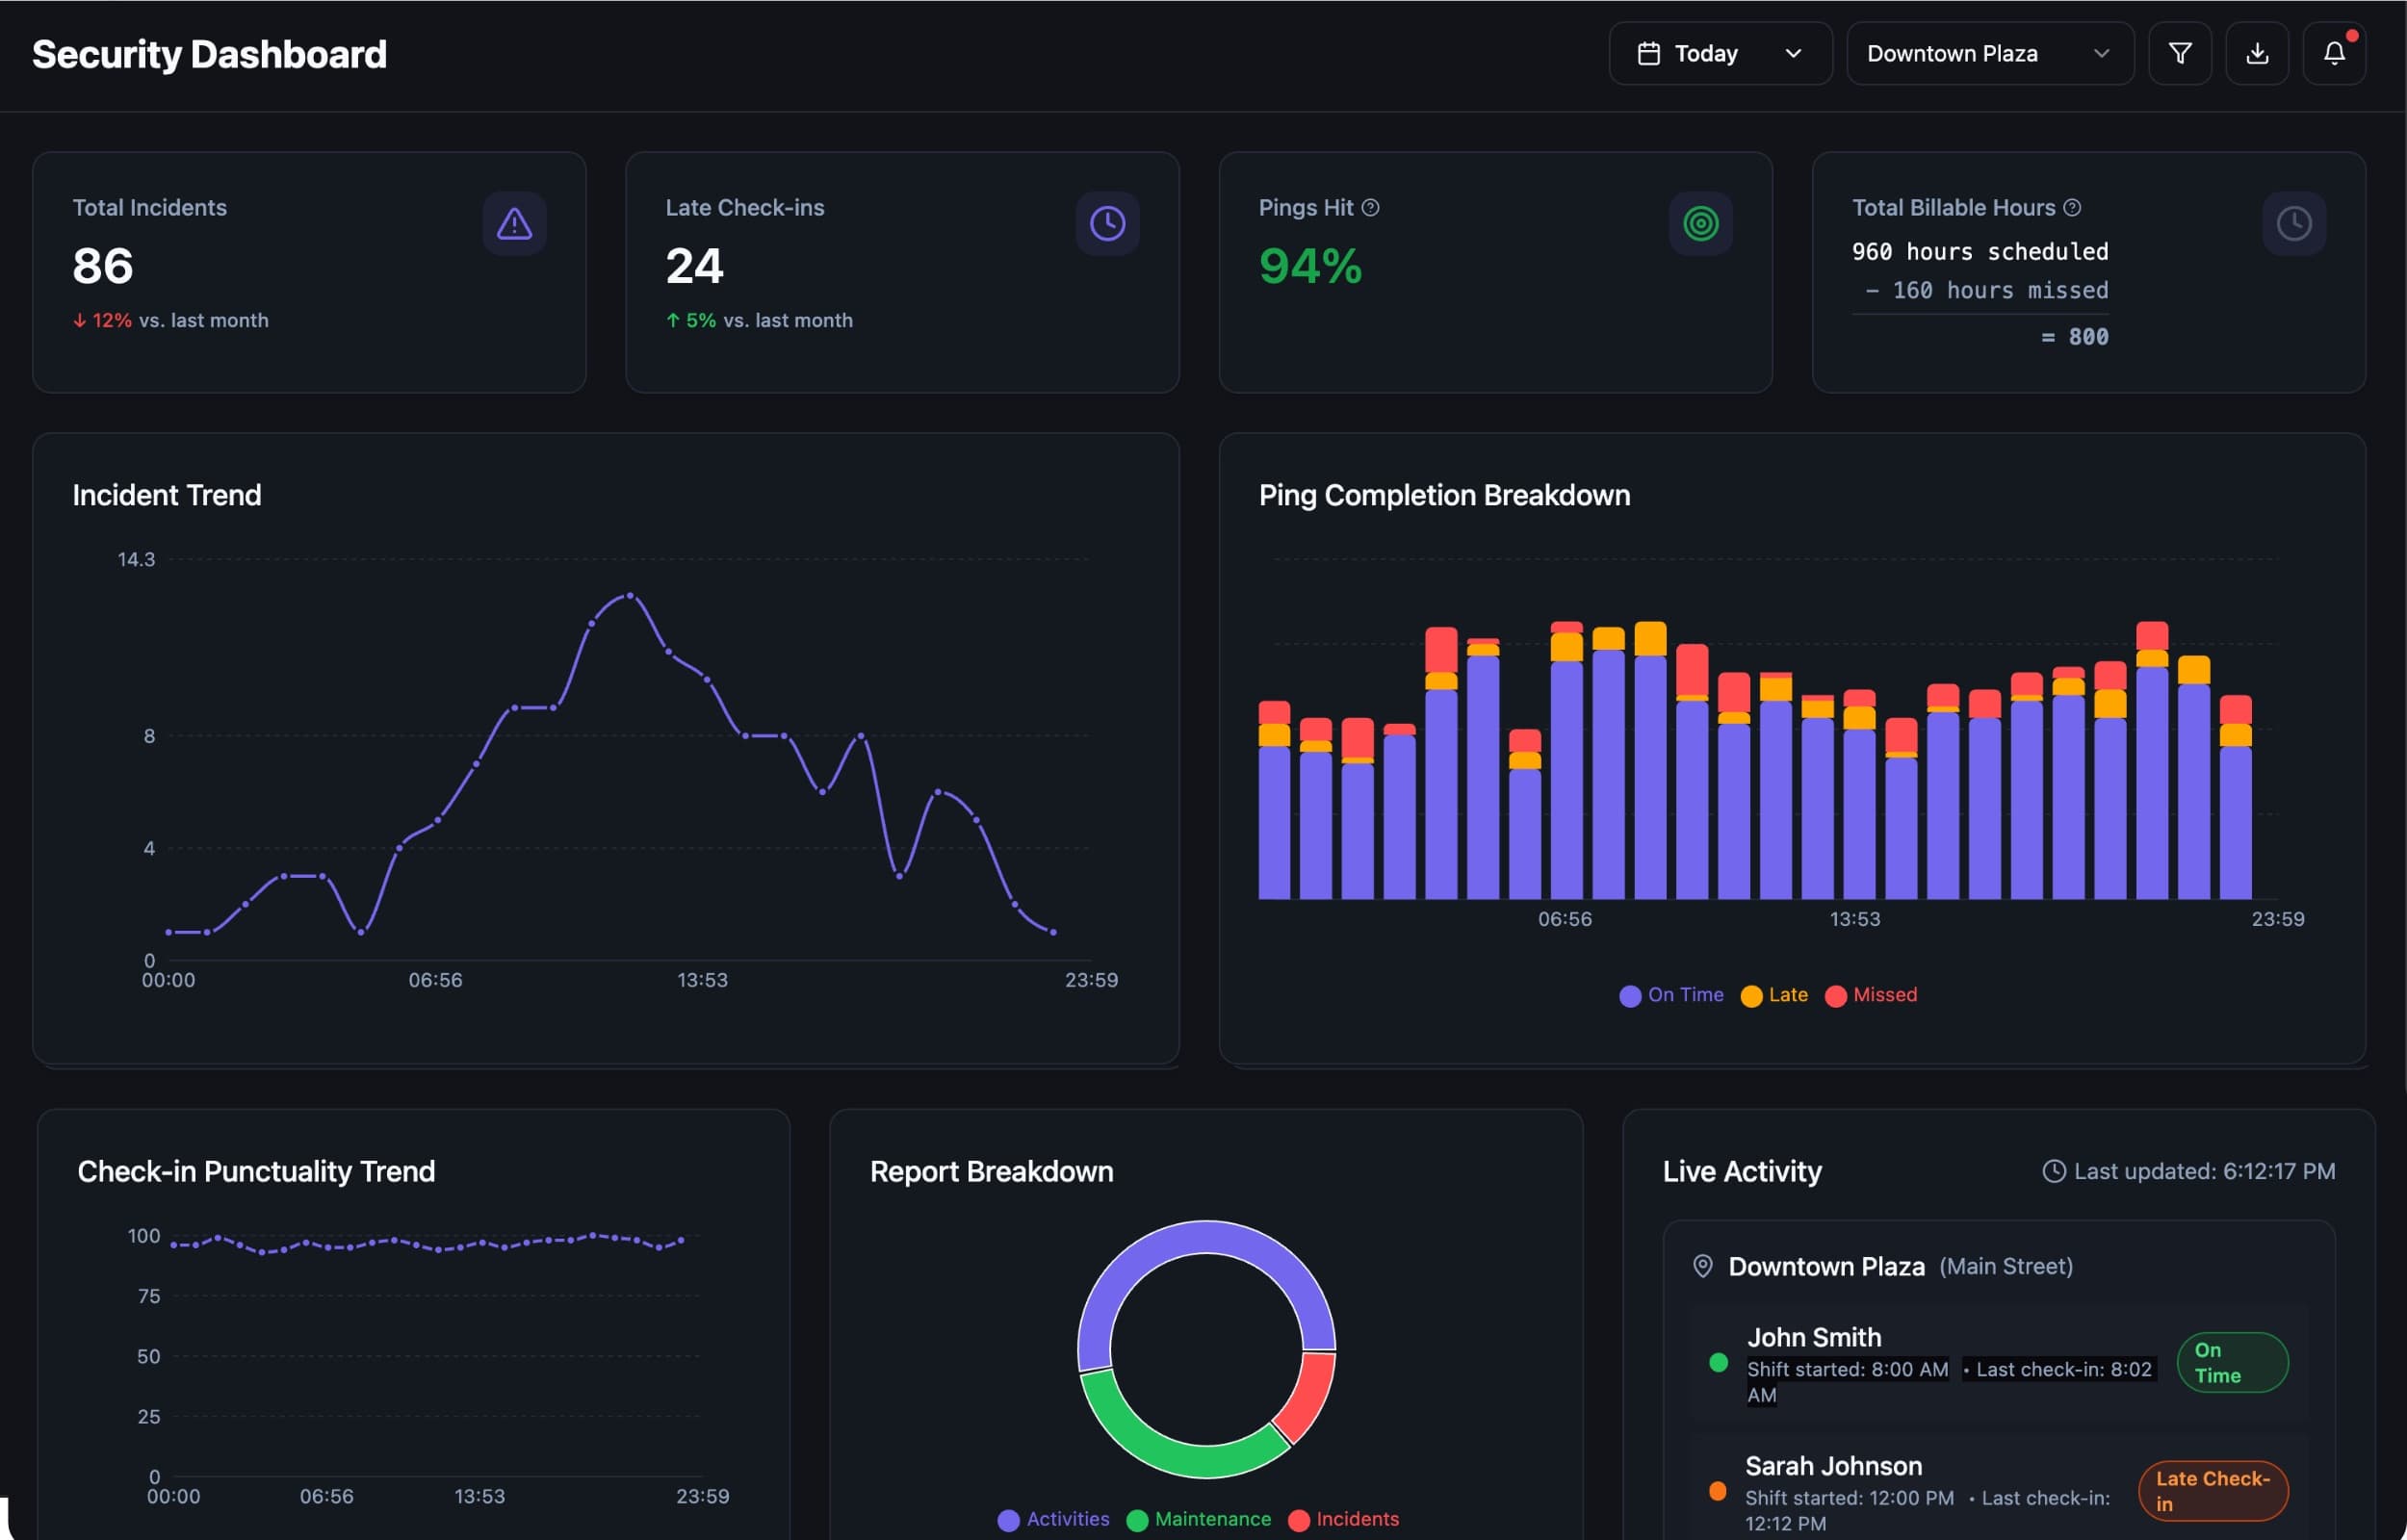Click John Smith's On Time status badge

(x=2233, y=1362)
